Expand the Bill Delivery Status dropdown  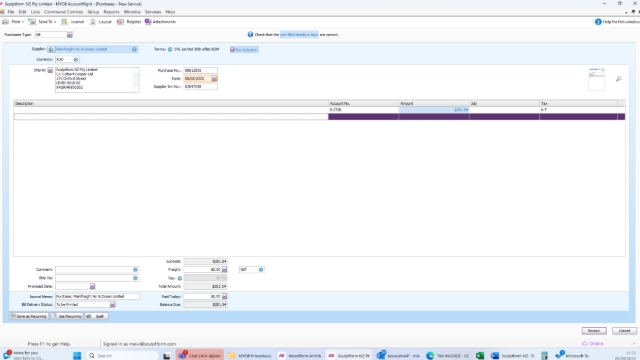(113, 304)
